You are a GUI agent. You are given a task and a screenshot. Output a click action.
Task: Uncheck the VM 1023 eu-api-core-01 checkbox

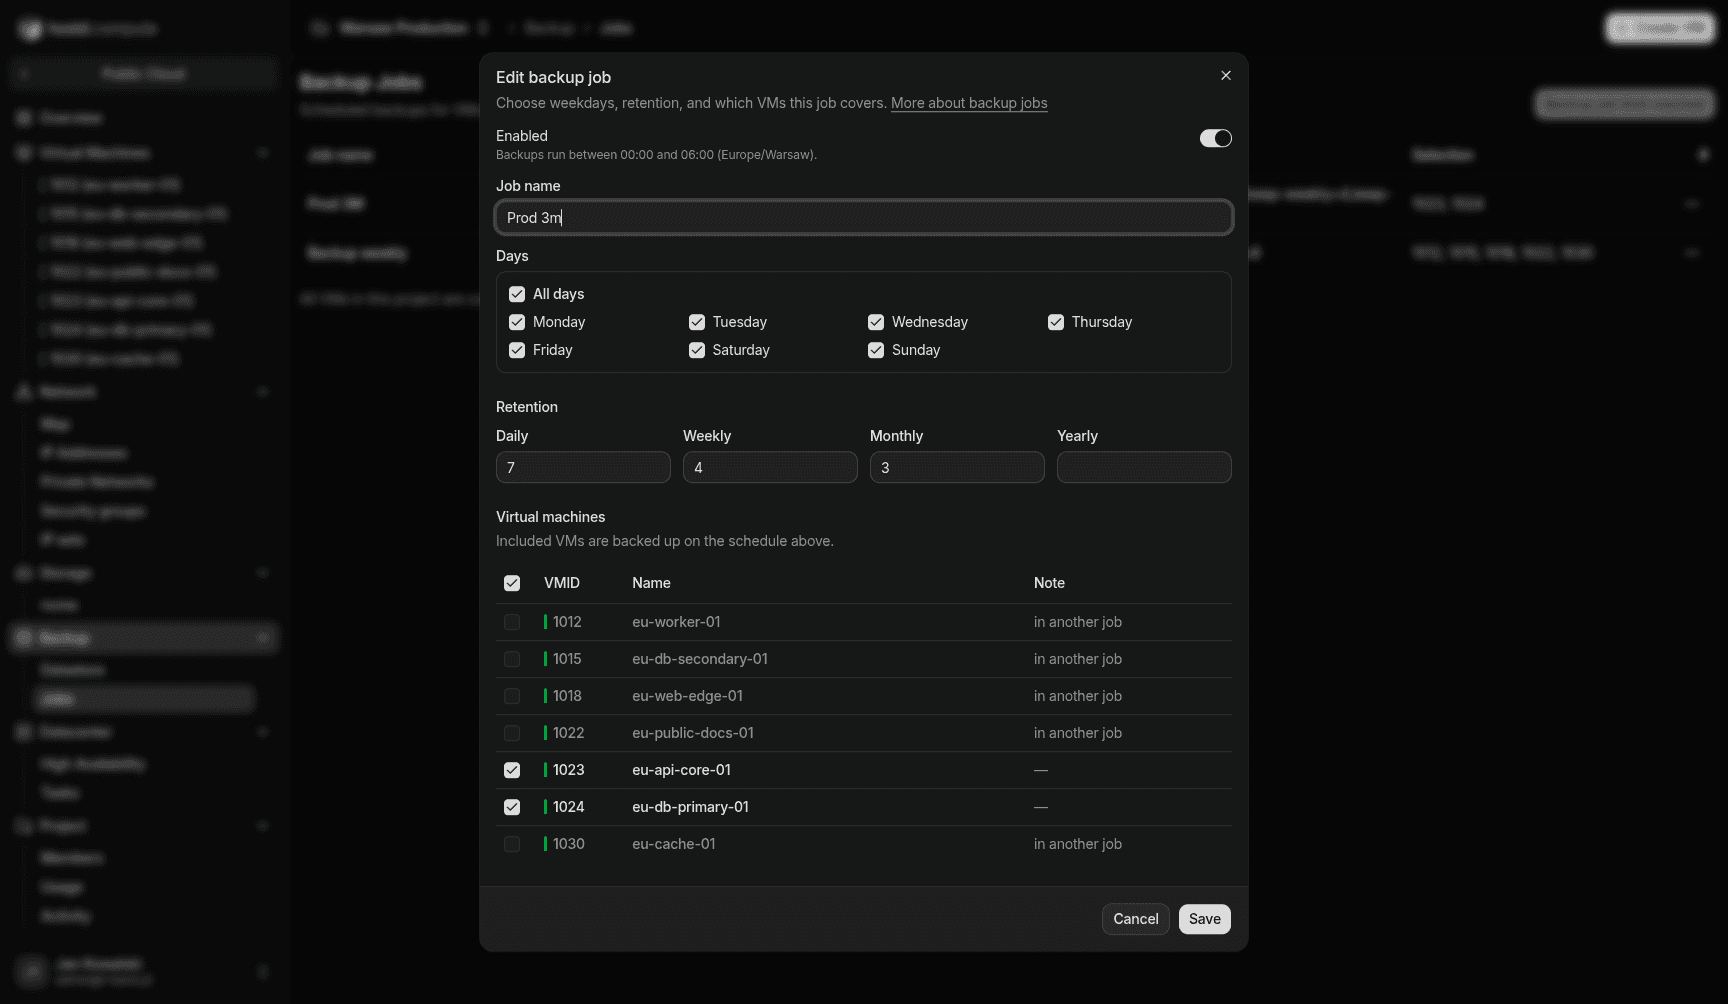512,770
